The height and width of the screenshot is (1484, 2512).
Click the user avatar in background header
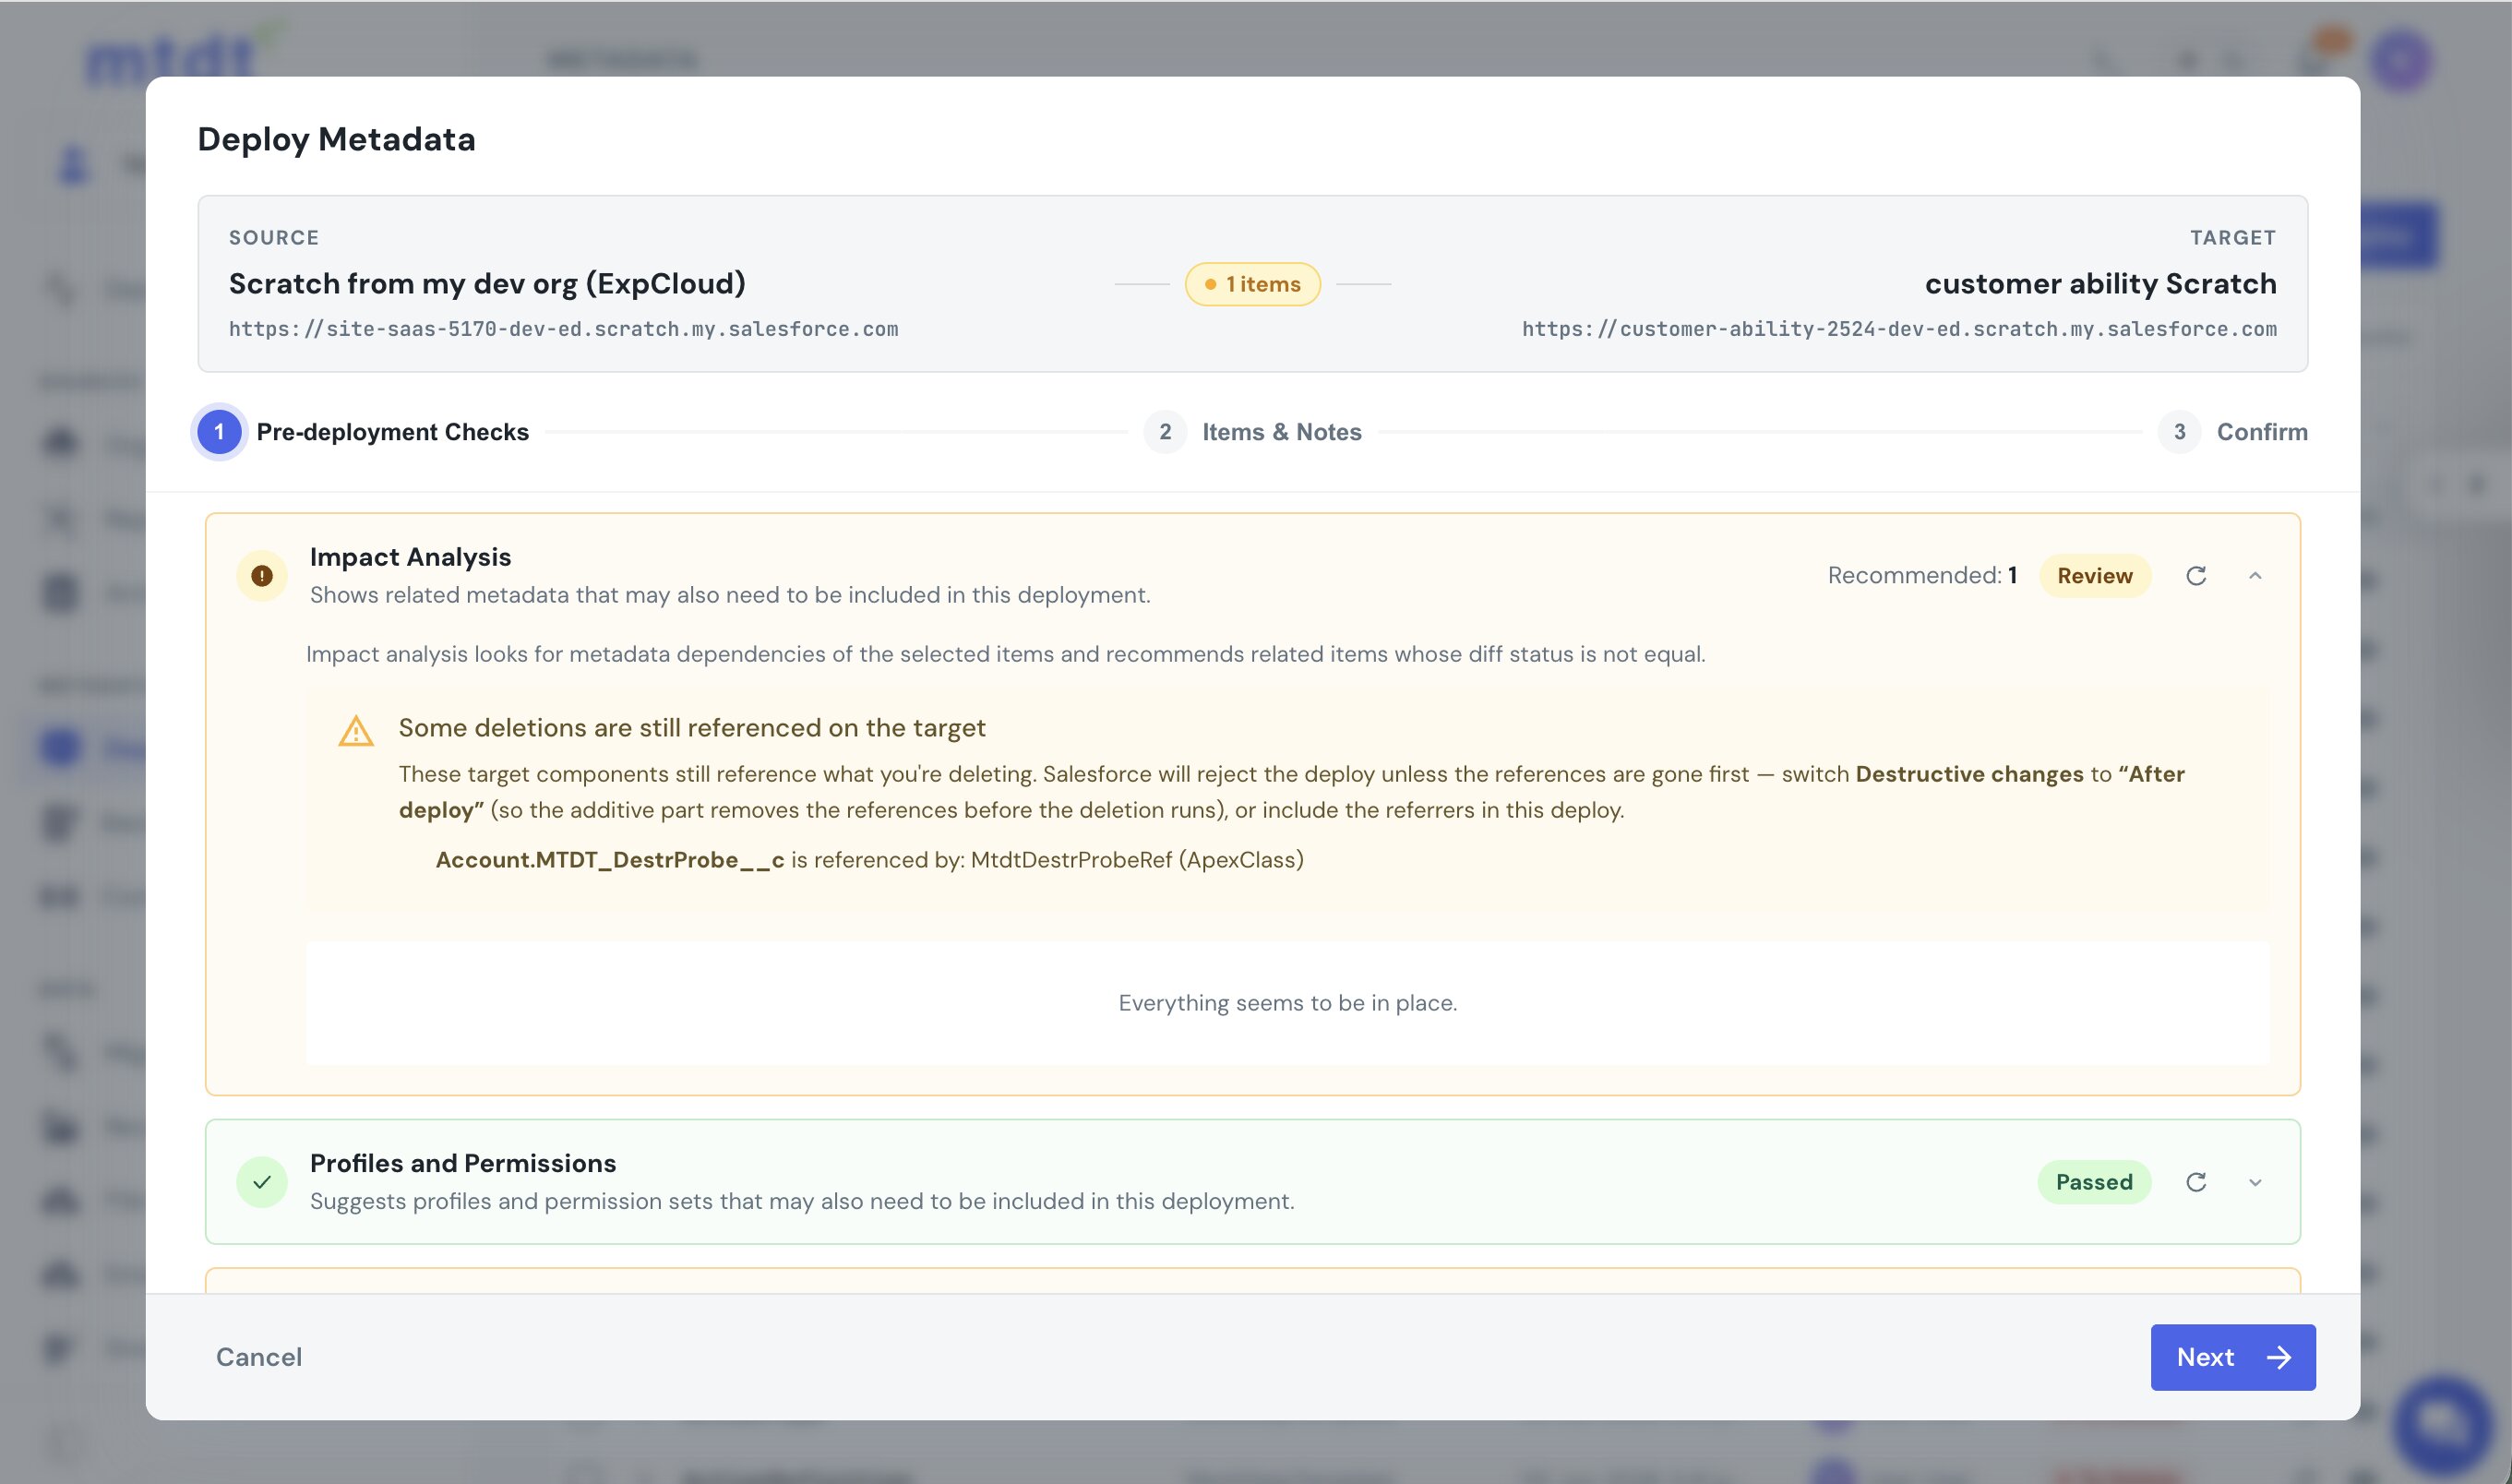pos(2401,60)
